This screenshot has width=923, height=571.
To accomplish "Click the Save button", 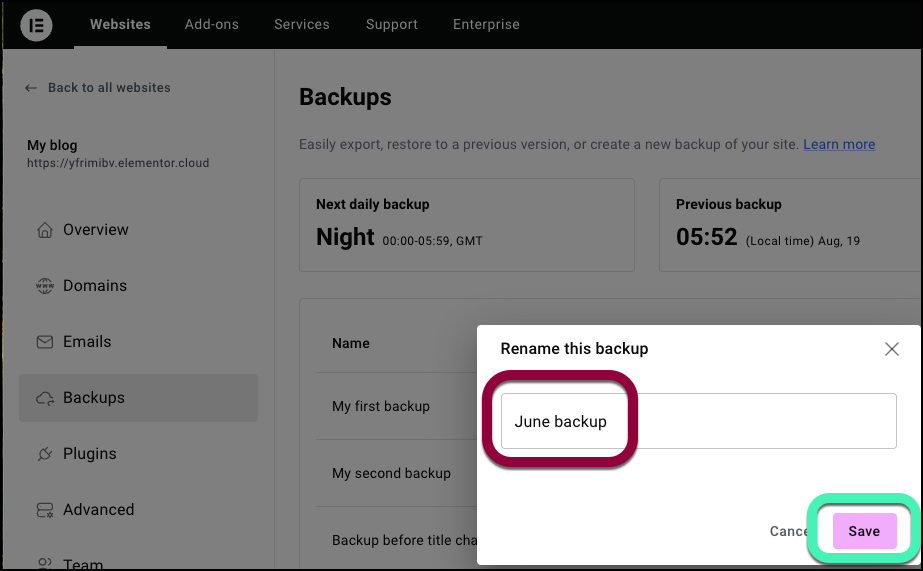I will (x=864, y=531).
